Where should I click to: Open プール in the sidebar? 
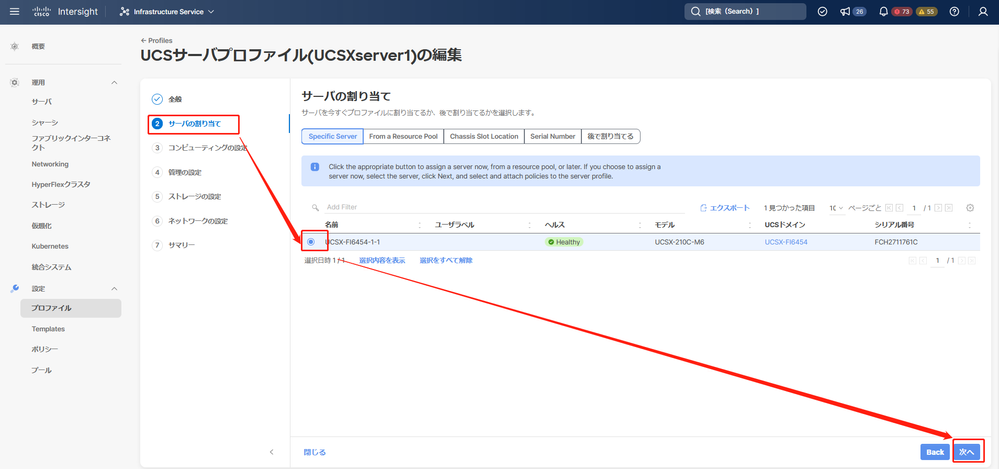pos(41,370)
